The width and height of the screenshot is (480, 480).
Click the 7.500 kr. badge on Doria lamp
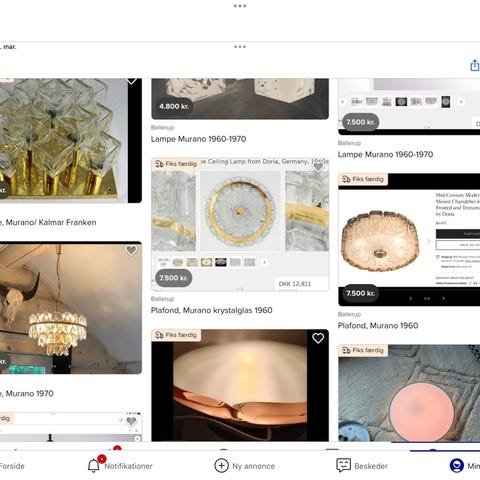point(174,278)
